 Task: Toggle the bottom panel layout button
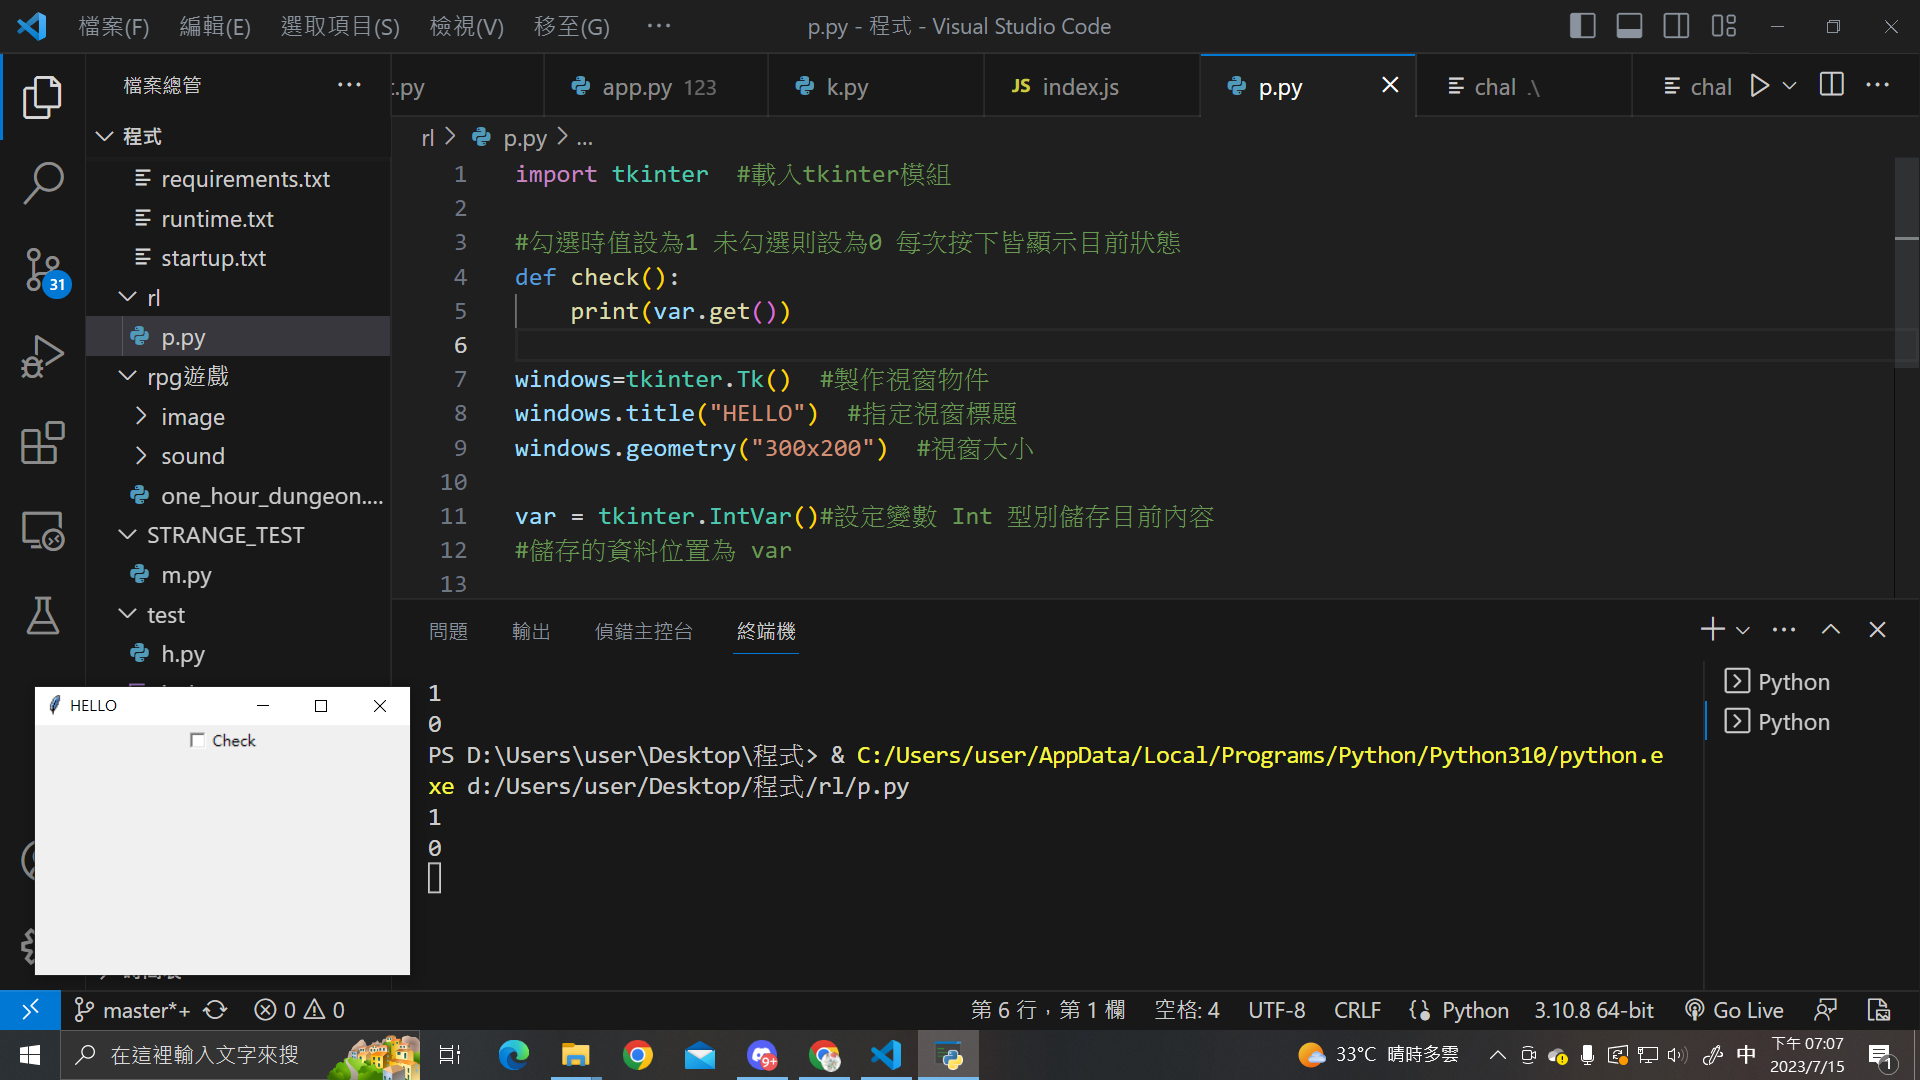(1629, 26)
